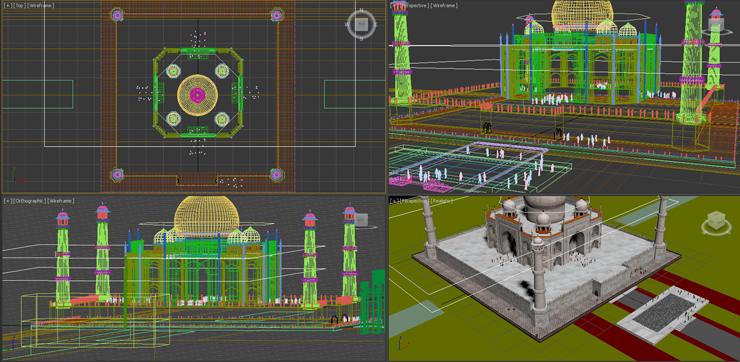
Task: Click the ViewCube in the Top viewport
Action: [x=362, y=24]
